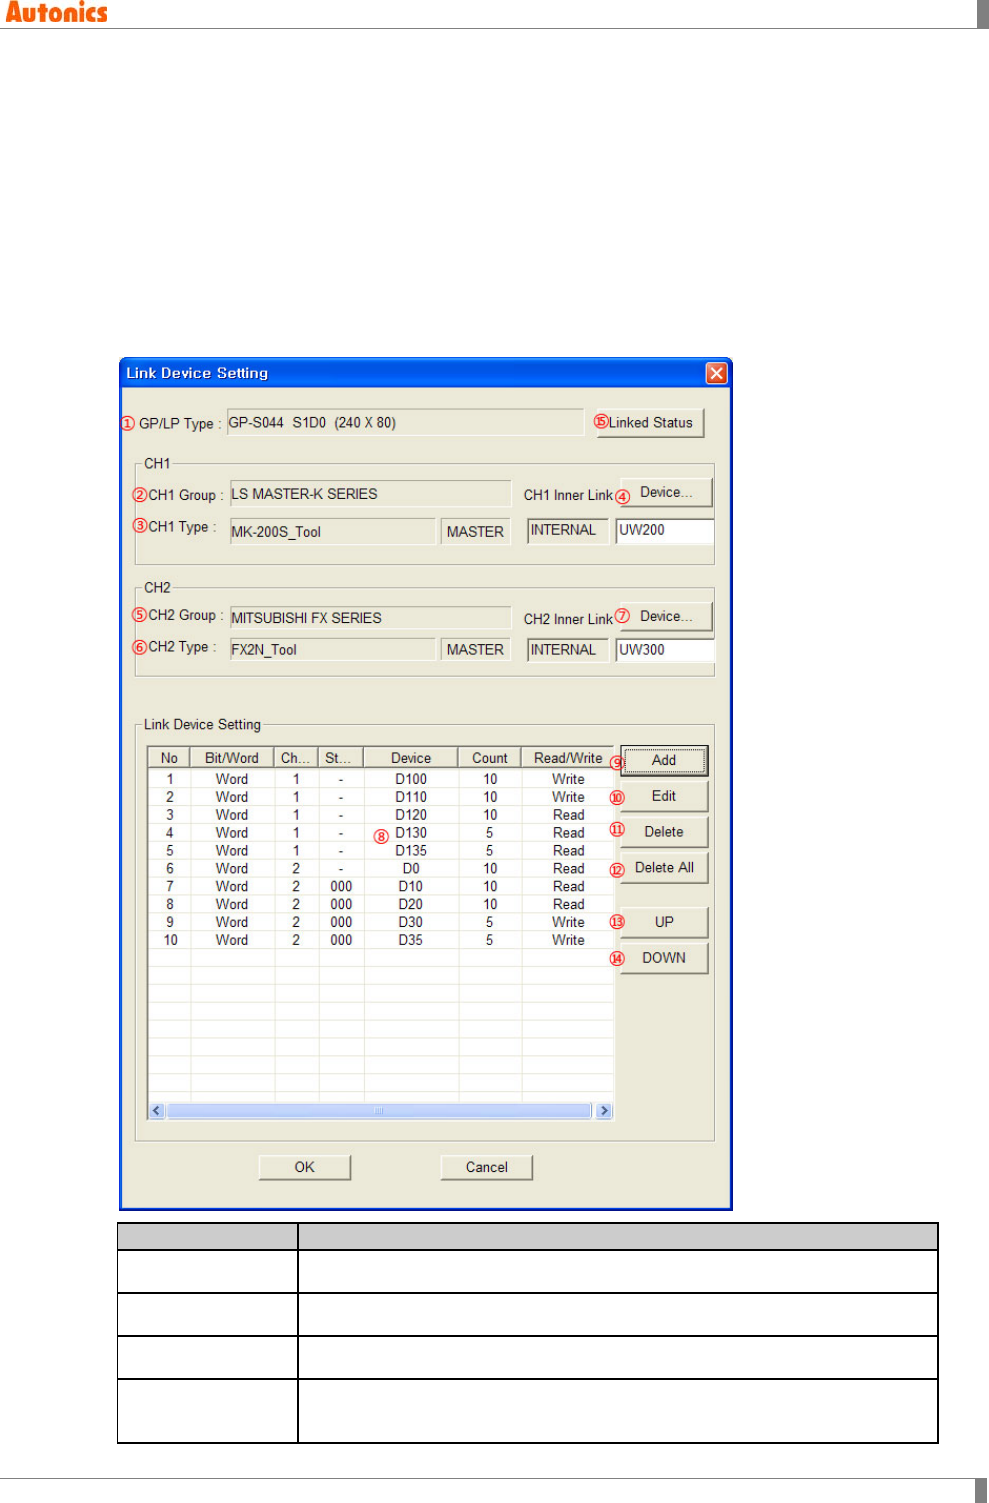Click the CH2 INTERNAL field
Viewport: 989px width, 1503px height.
(567, 650)
